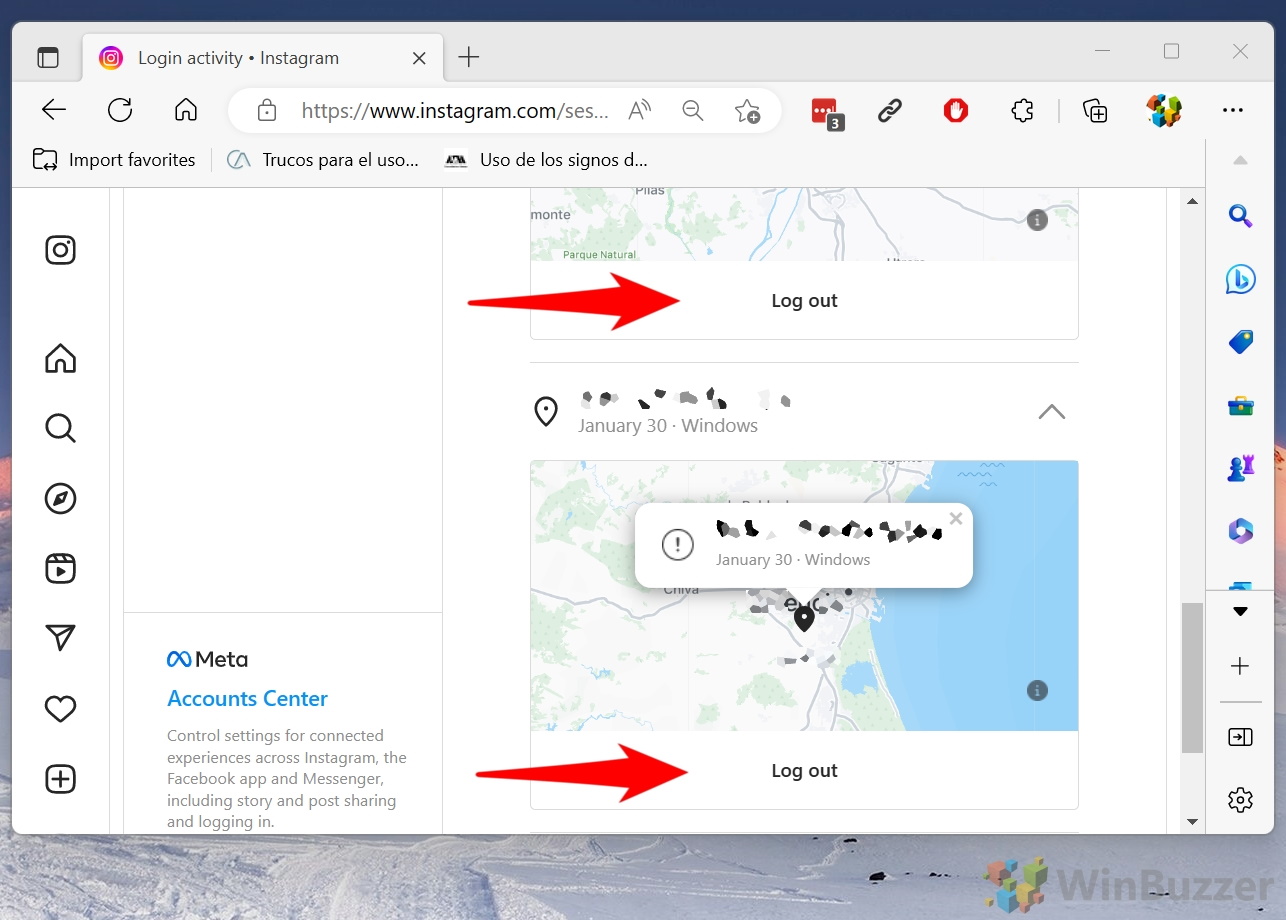The height and width of the screenshot is (920, 1286).
Task: Open tab actions menu icon
Action: coord(48,58)
